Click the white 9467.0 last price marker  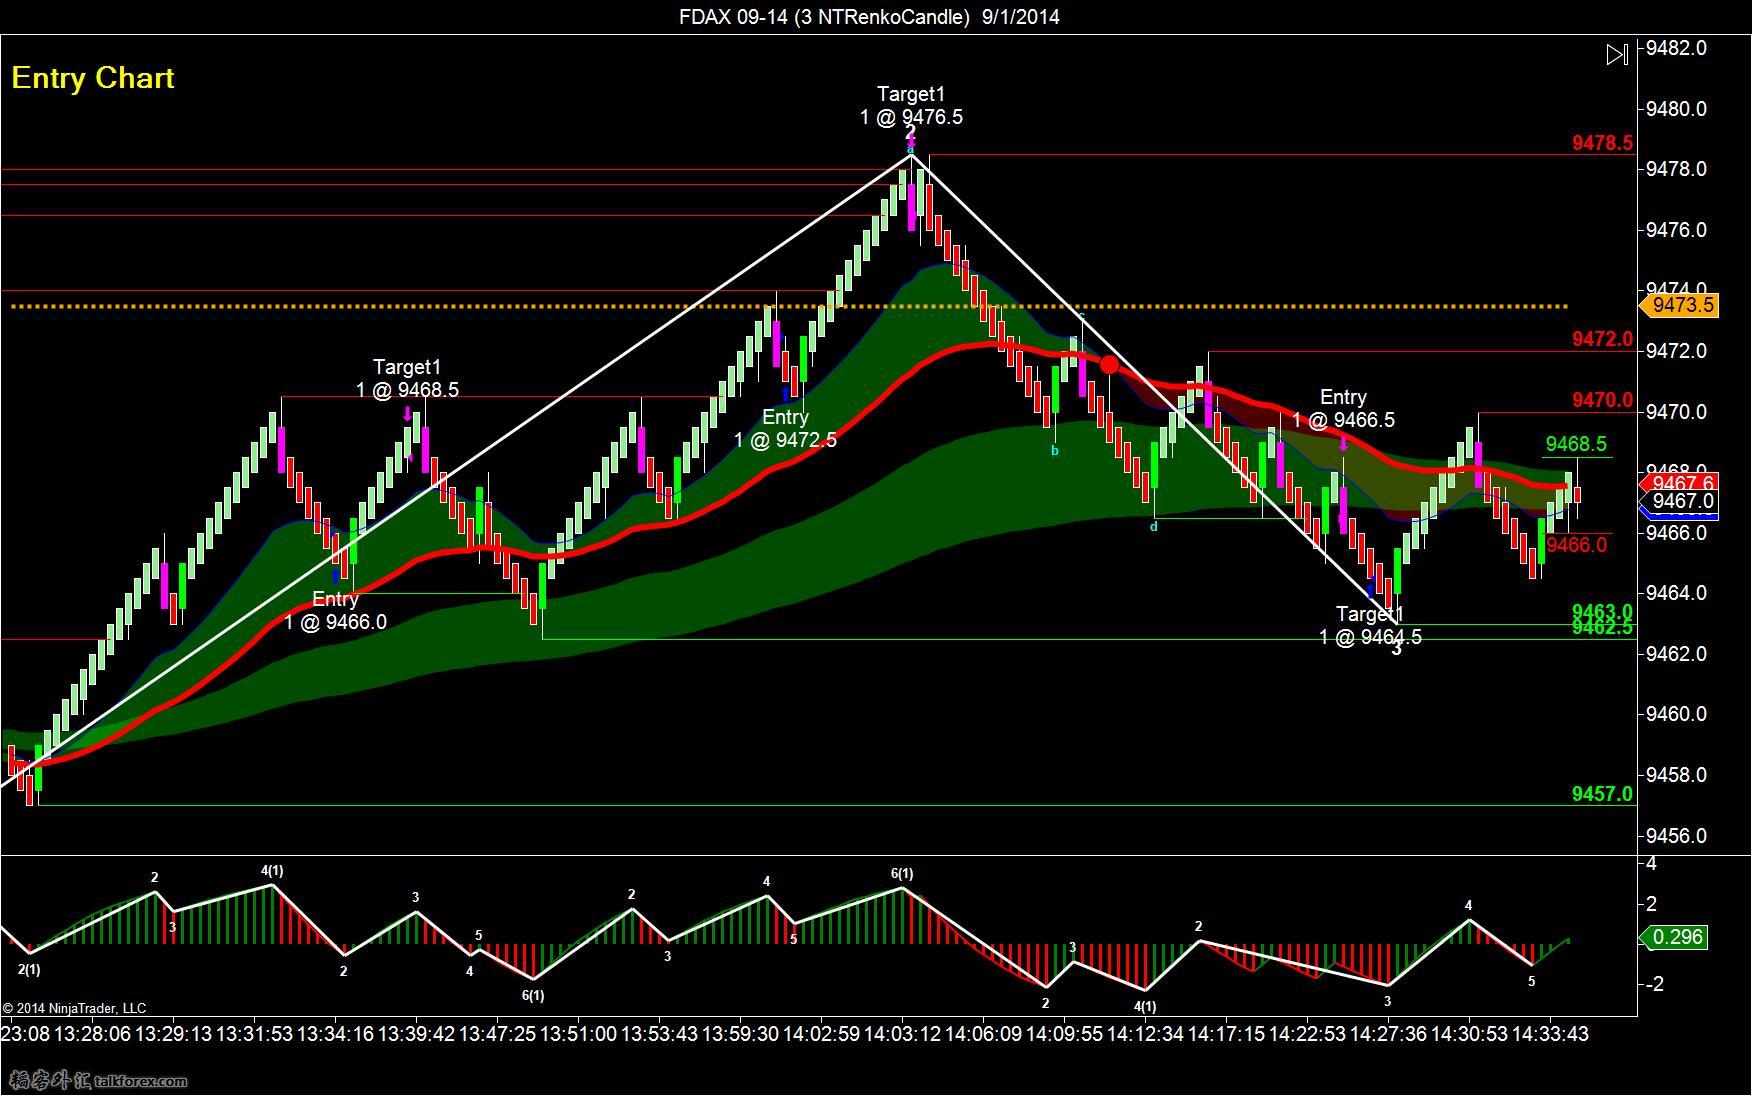click(x=1680, y=501)
